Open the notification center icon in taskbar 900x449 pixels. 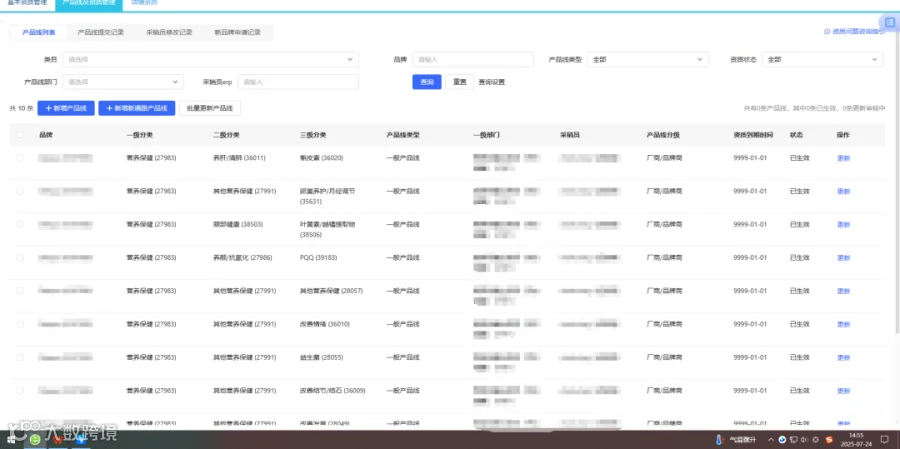point(885,440)
